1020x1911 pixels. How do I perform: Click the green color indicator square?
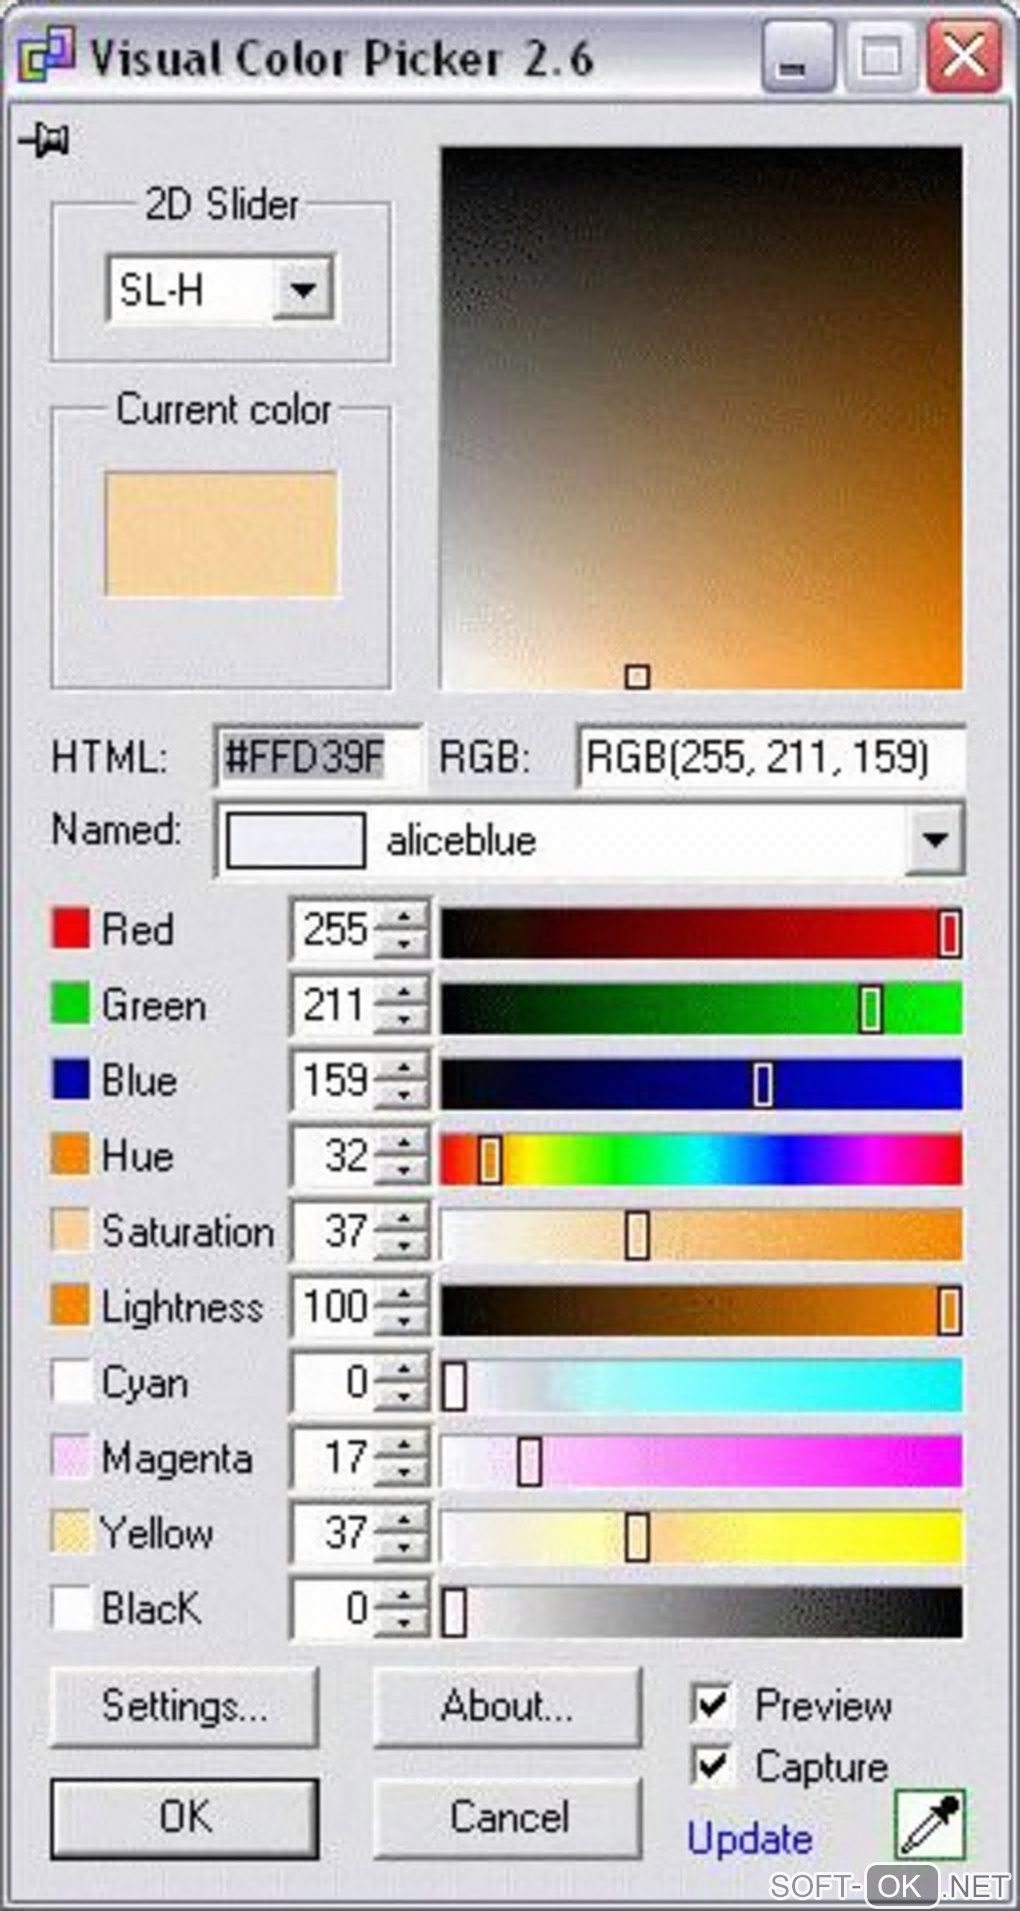[x=70, y=1004]
